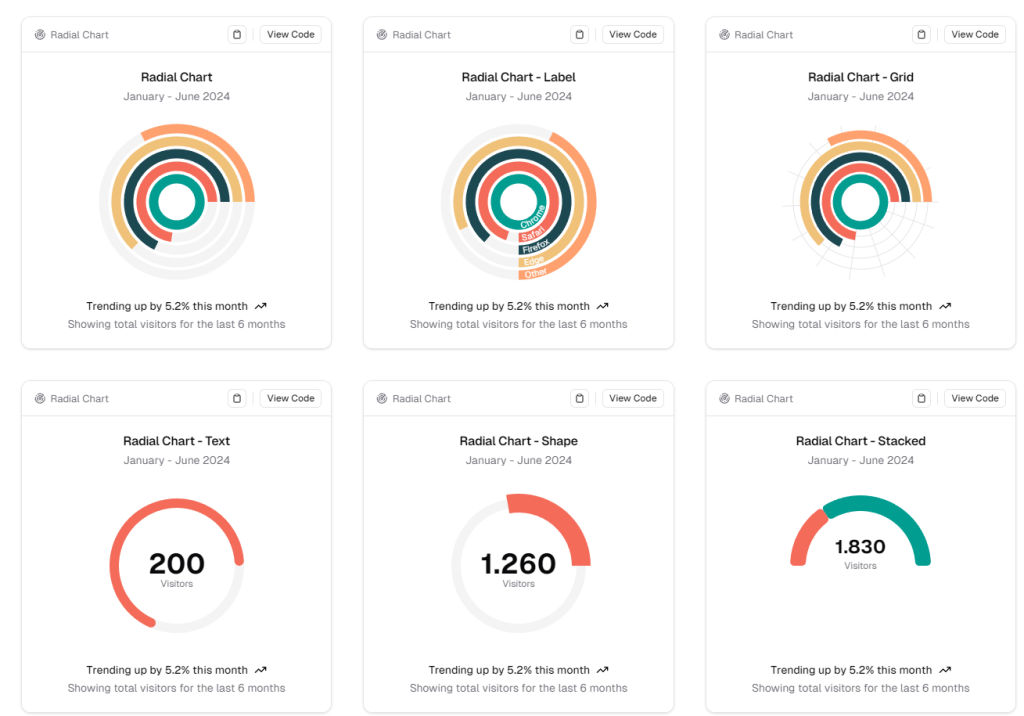Click radial chart icon in Stacked card header
The width and height of the screenshot is (1024, 716).
coord(724,399)
